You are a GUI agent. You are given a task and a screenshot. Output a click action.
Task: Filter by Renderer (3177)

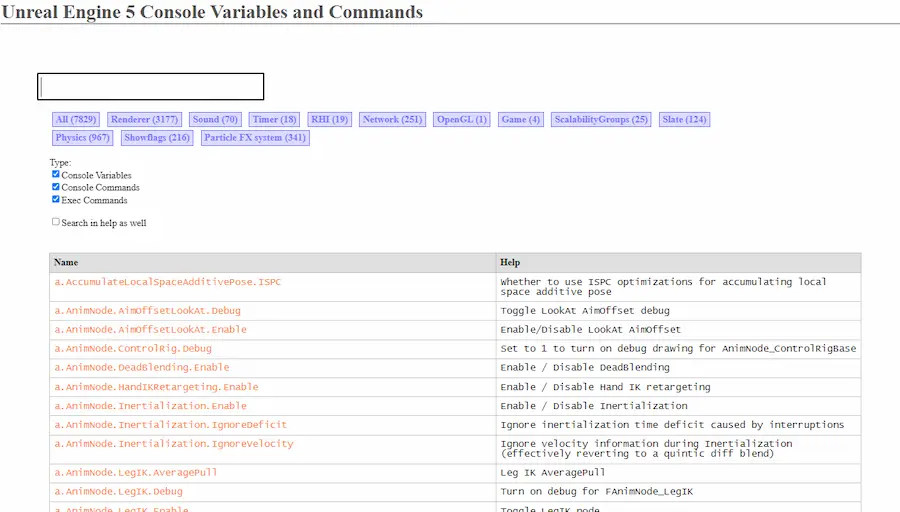coord(145,119)
